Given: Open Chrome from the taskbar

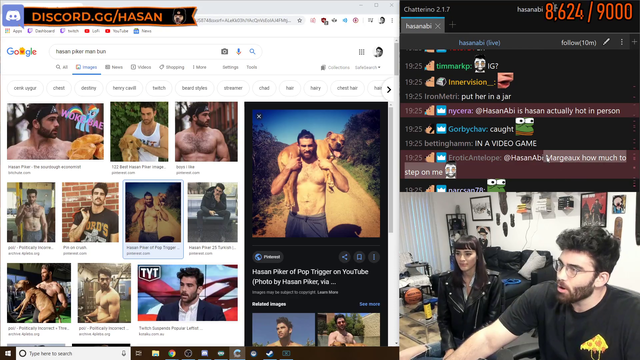Looking at the screenshot, I should [172, 353].
